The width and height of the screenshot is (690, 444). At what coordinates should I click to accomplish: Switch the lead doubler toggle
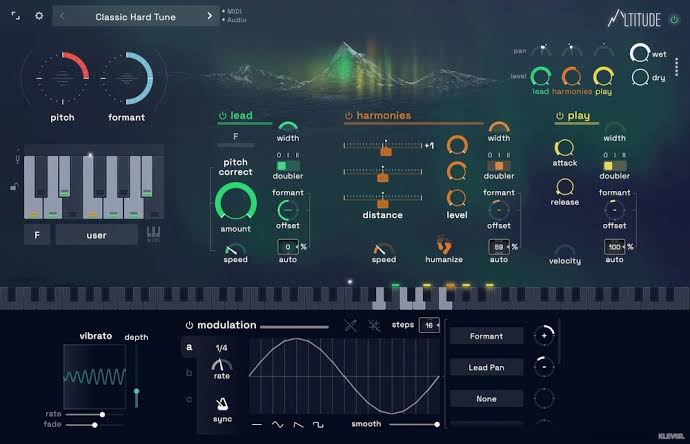(288, 166)
